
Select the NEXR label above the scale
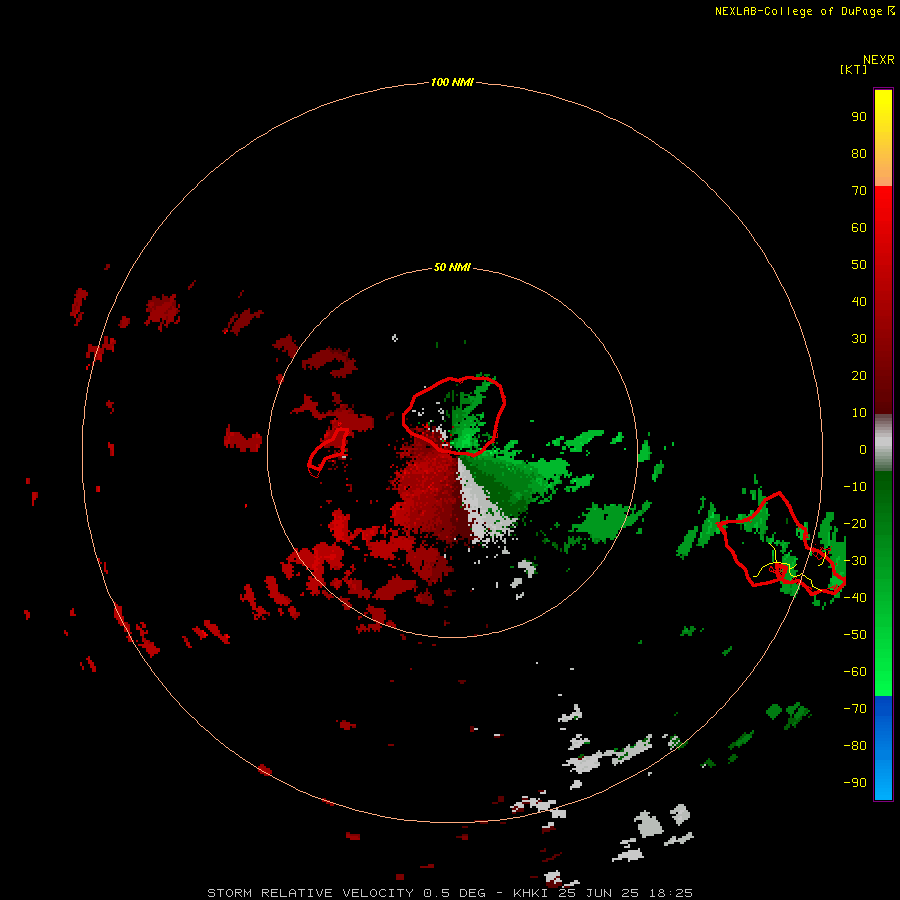(879, 60)
